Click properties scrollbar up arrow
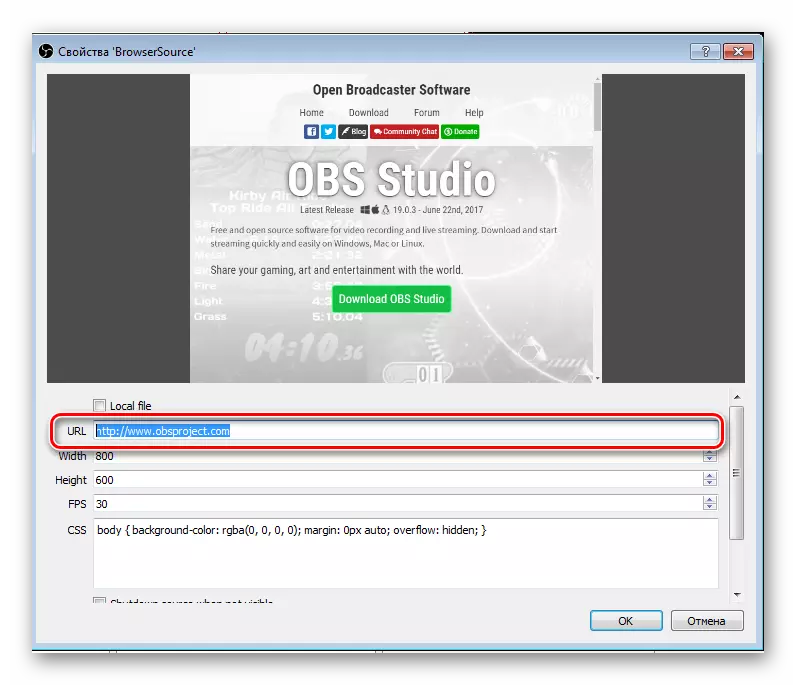 coord(737,397)
